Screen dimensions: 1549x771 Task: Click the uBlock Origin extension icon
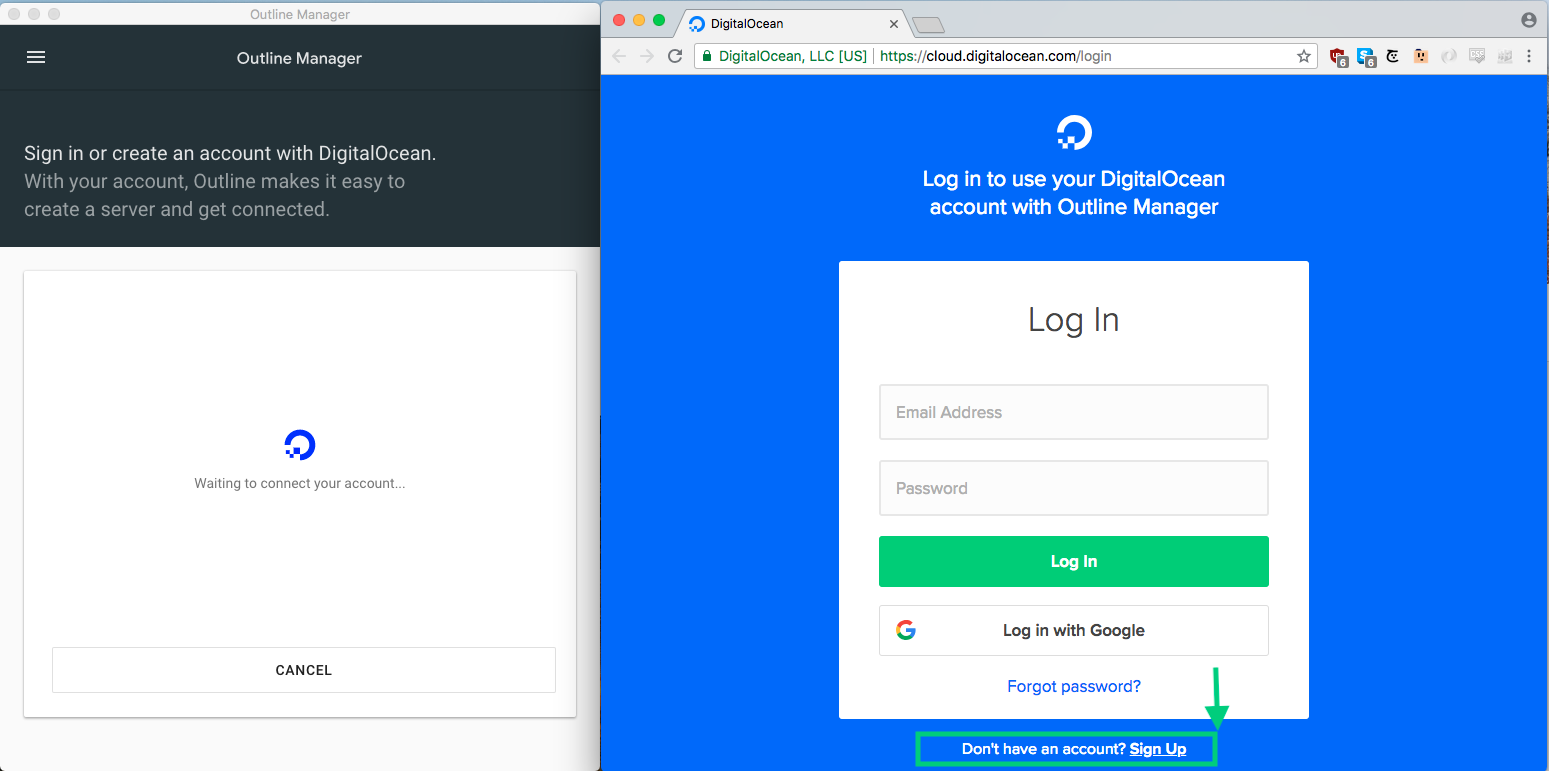pos(1339,57)
